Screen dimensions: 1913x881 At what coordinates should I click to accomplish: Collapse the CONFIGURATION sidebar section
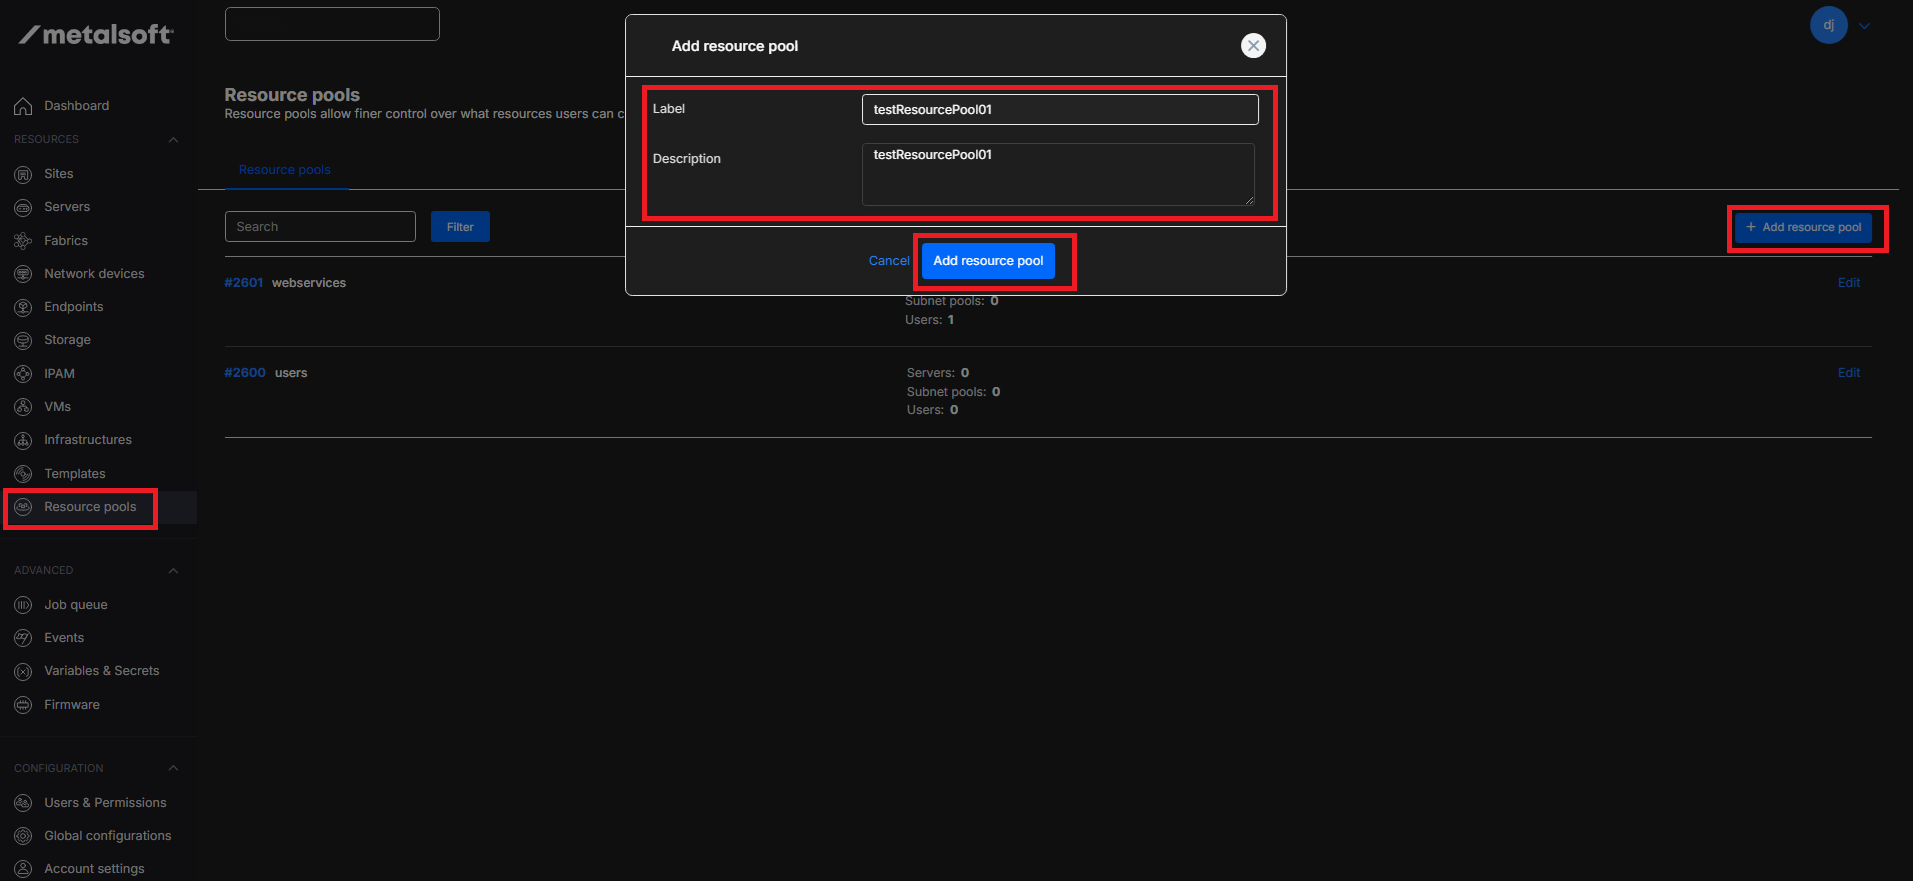173,769
